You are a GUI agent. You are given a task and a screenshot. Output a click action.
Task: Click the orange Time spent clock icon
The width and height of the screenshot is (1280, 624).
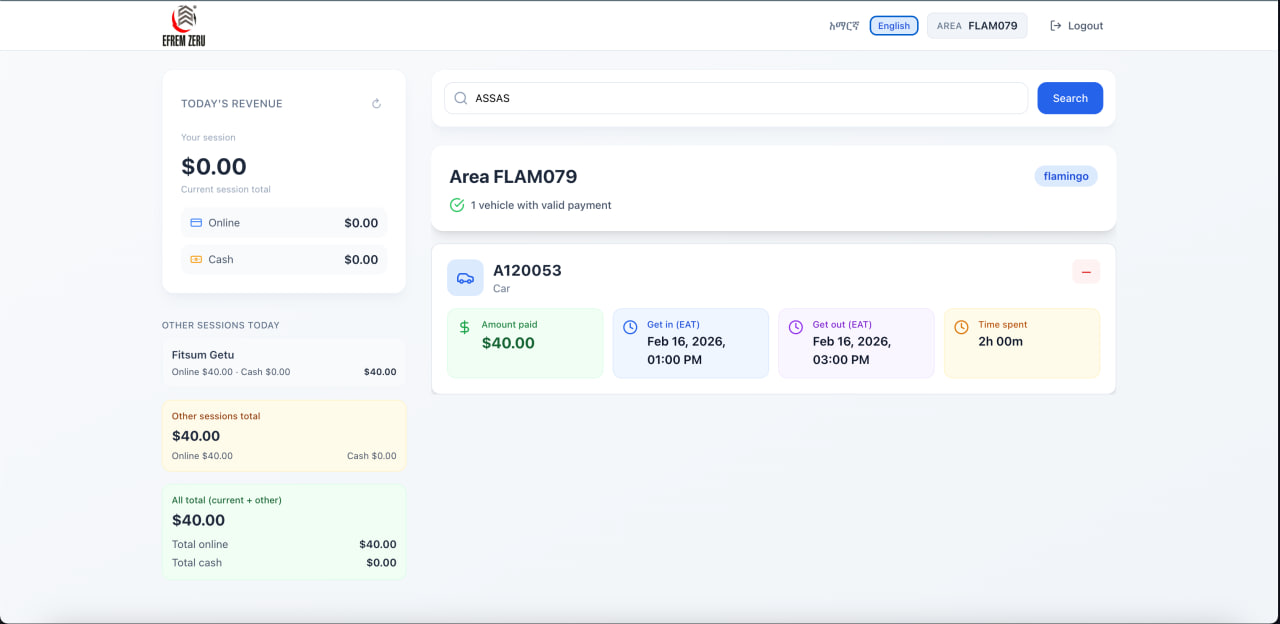point(961,327)
